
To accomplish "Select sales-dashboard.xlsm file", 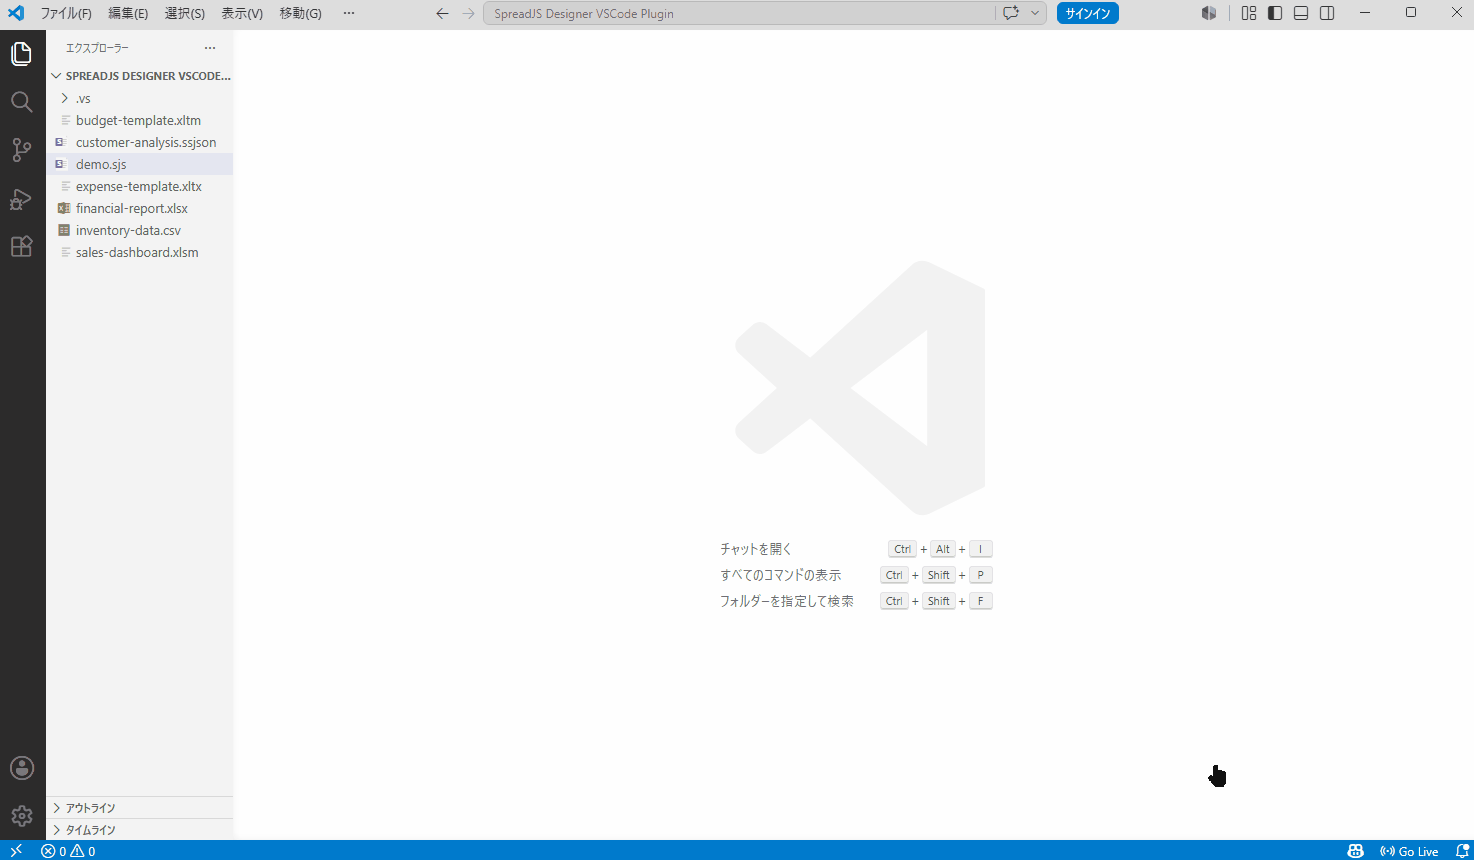I will (x=140, y=252).
